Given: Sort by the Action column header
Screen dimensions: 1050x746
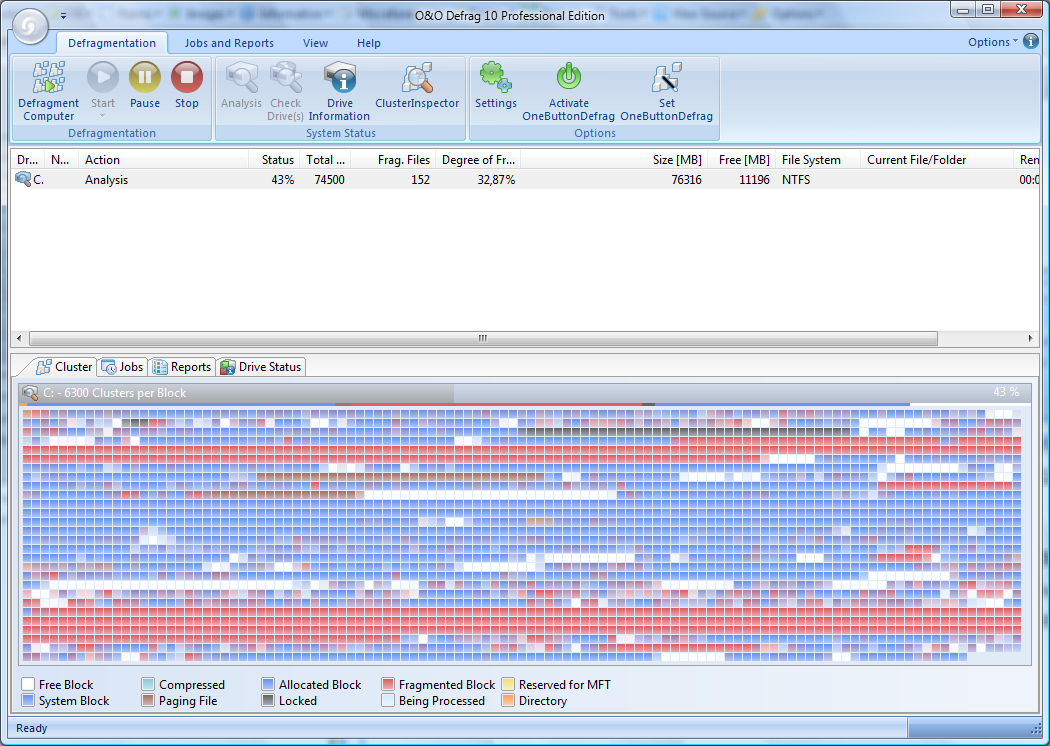Looking at the screenshot, I should [163, 159].
